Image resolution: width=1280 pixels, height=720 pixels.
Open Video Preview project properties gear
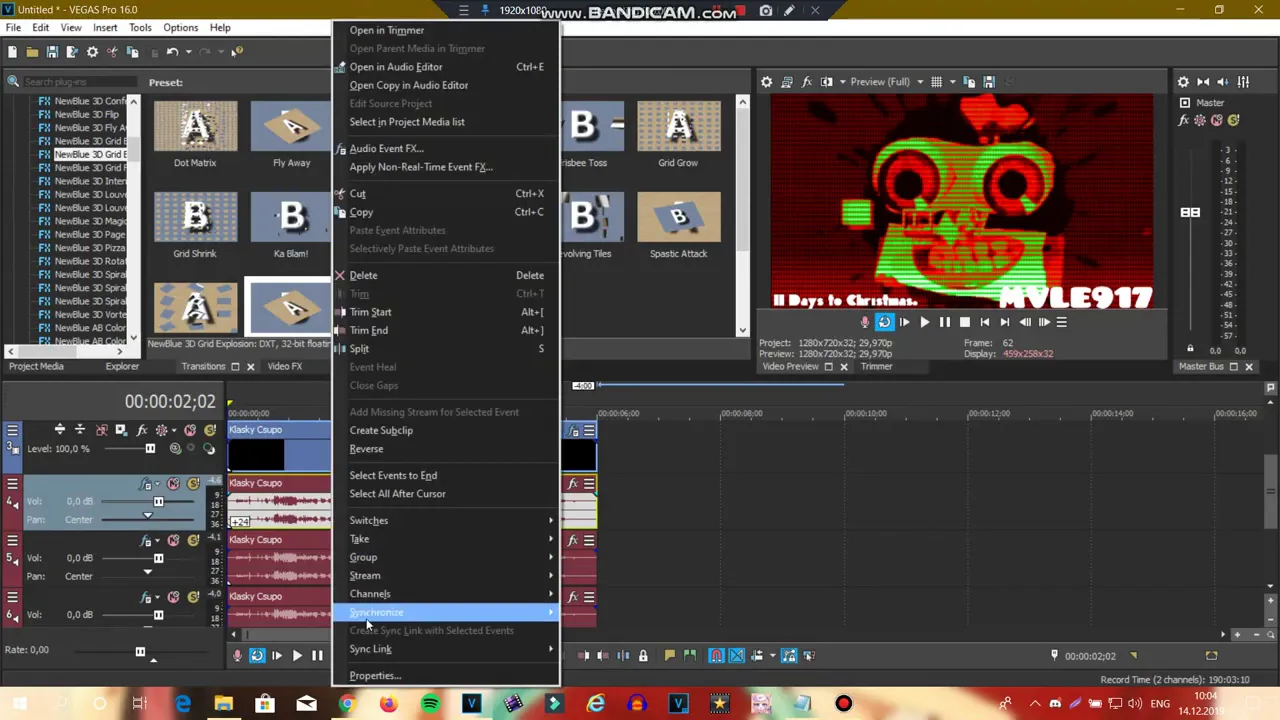pyautogui.click(x=766, y=82)
